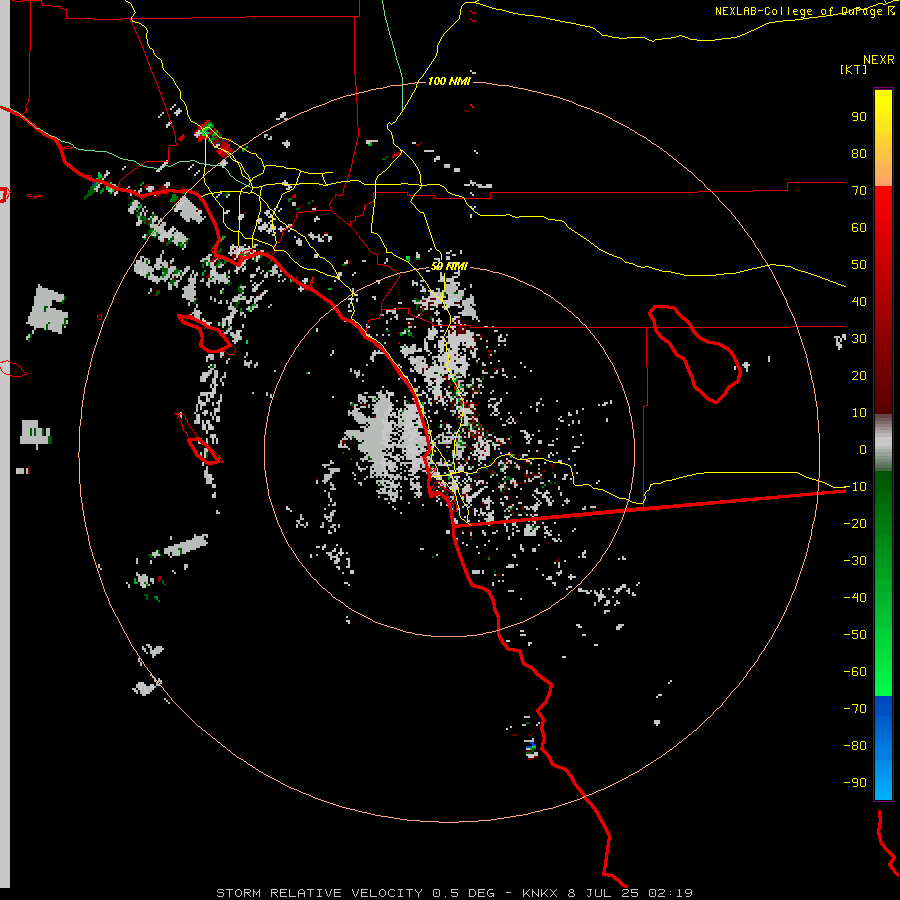Select the positive 60 knot scale label
This screenshot has height=900, width=900.
tap(859, 227)
